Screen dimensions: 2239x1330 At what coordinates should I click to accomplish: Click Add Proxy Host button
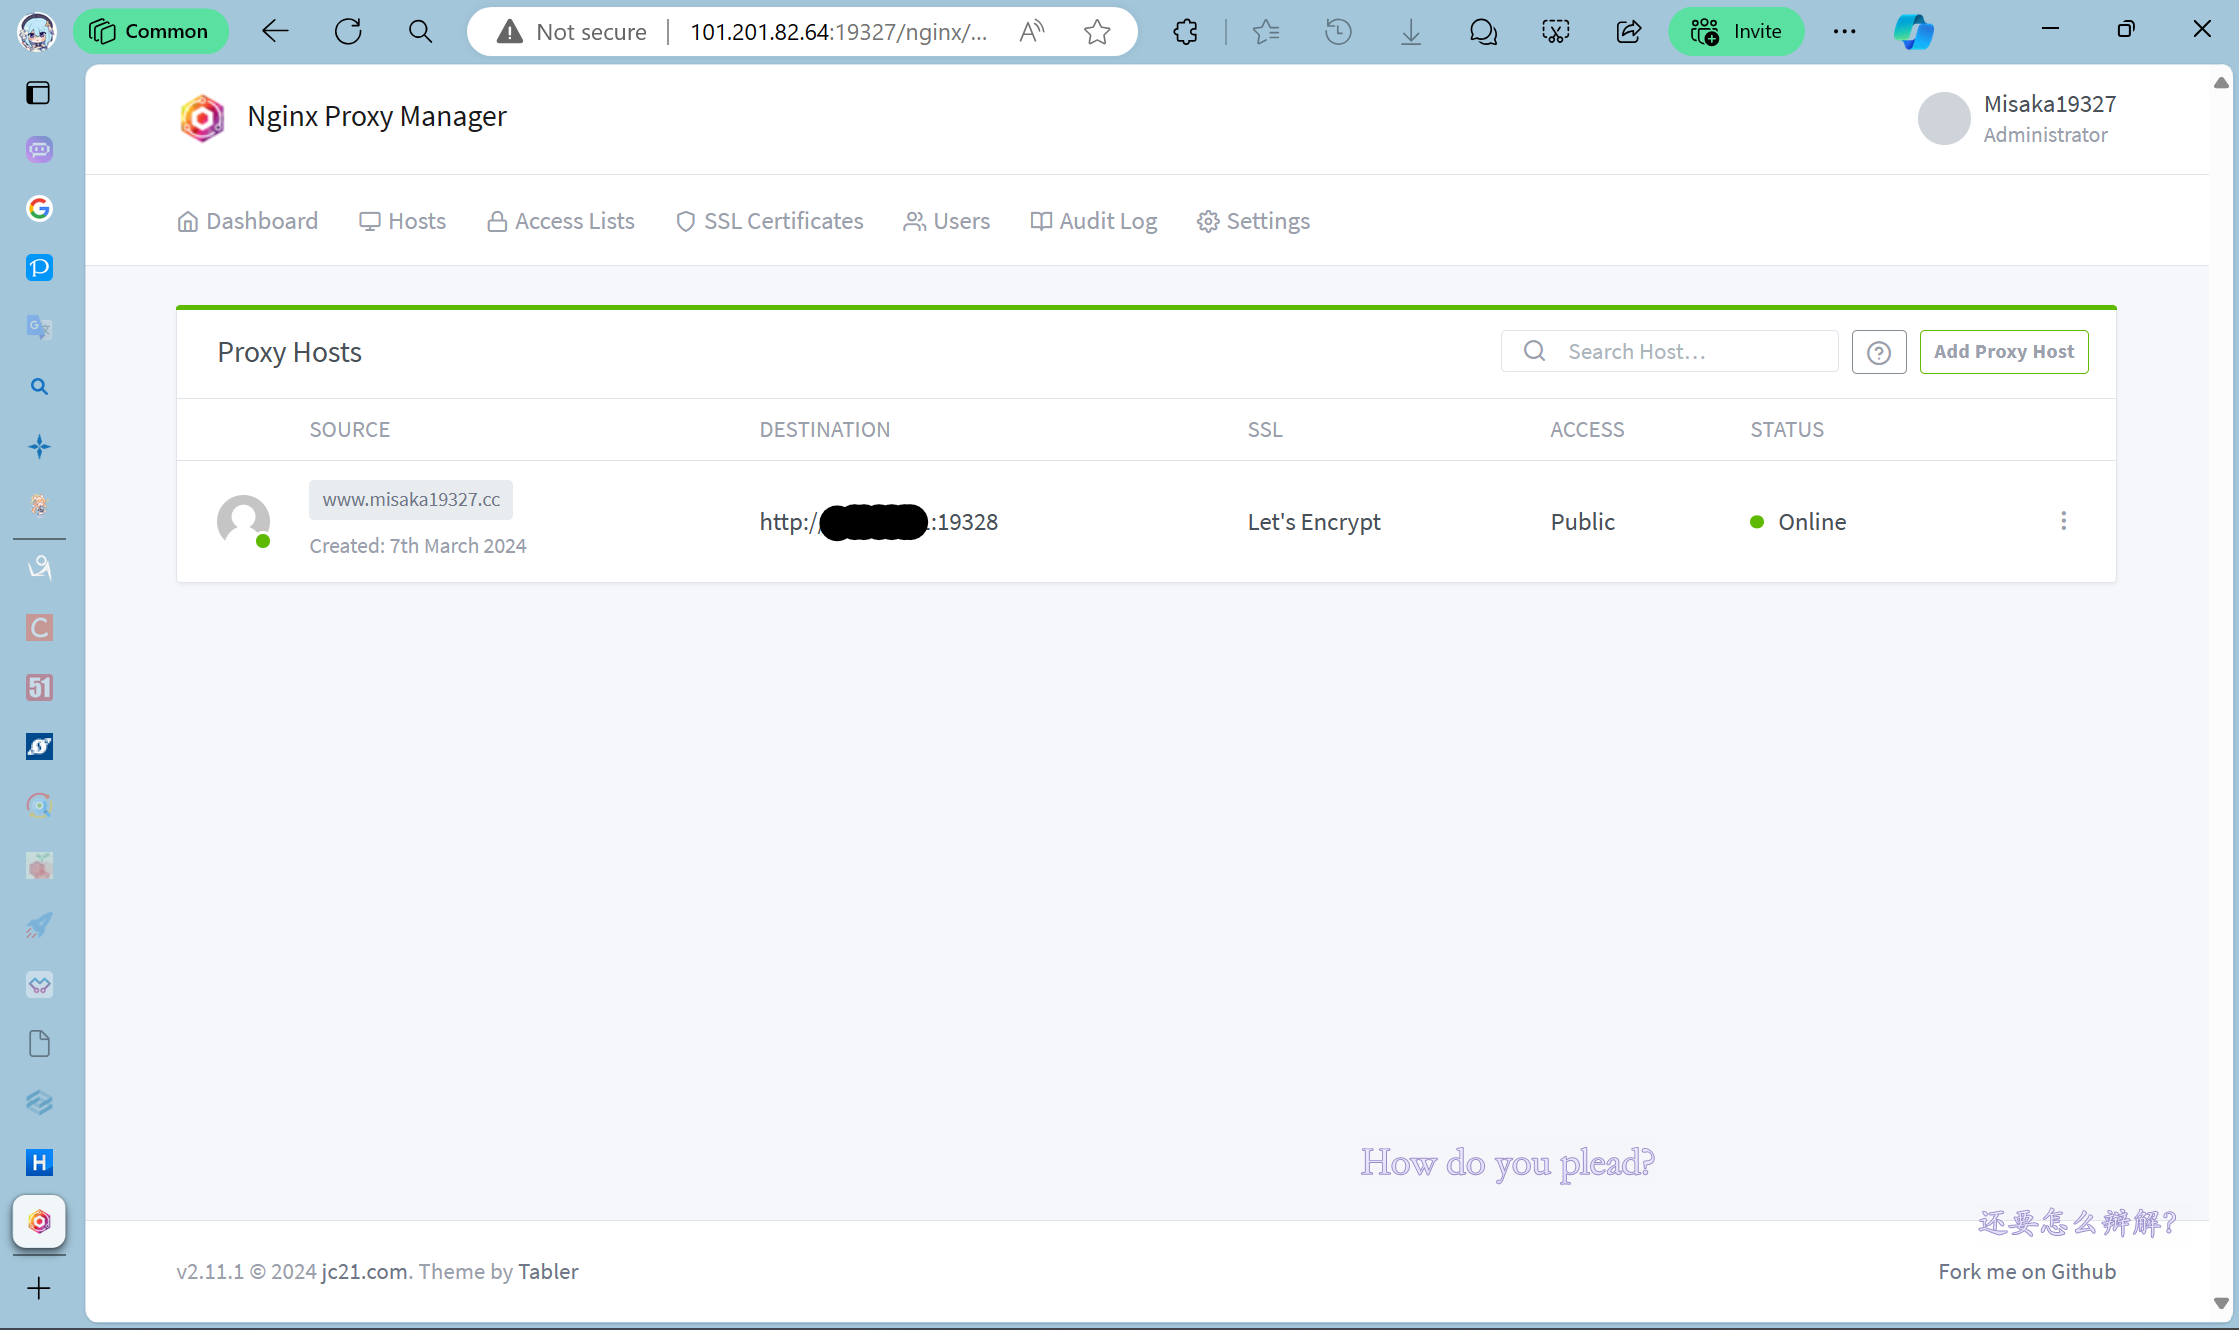[2003, 352]
